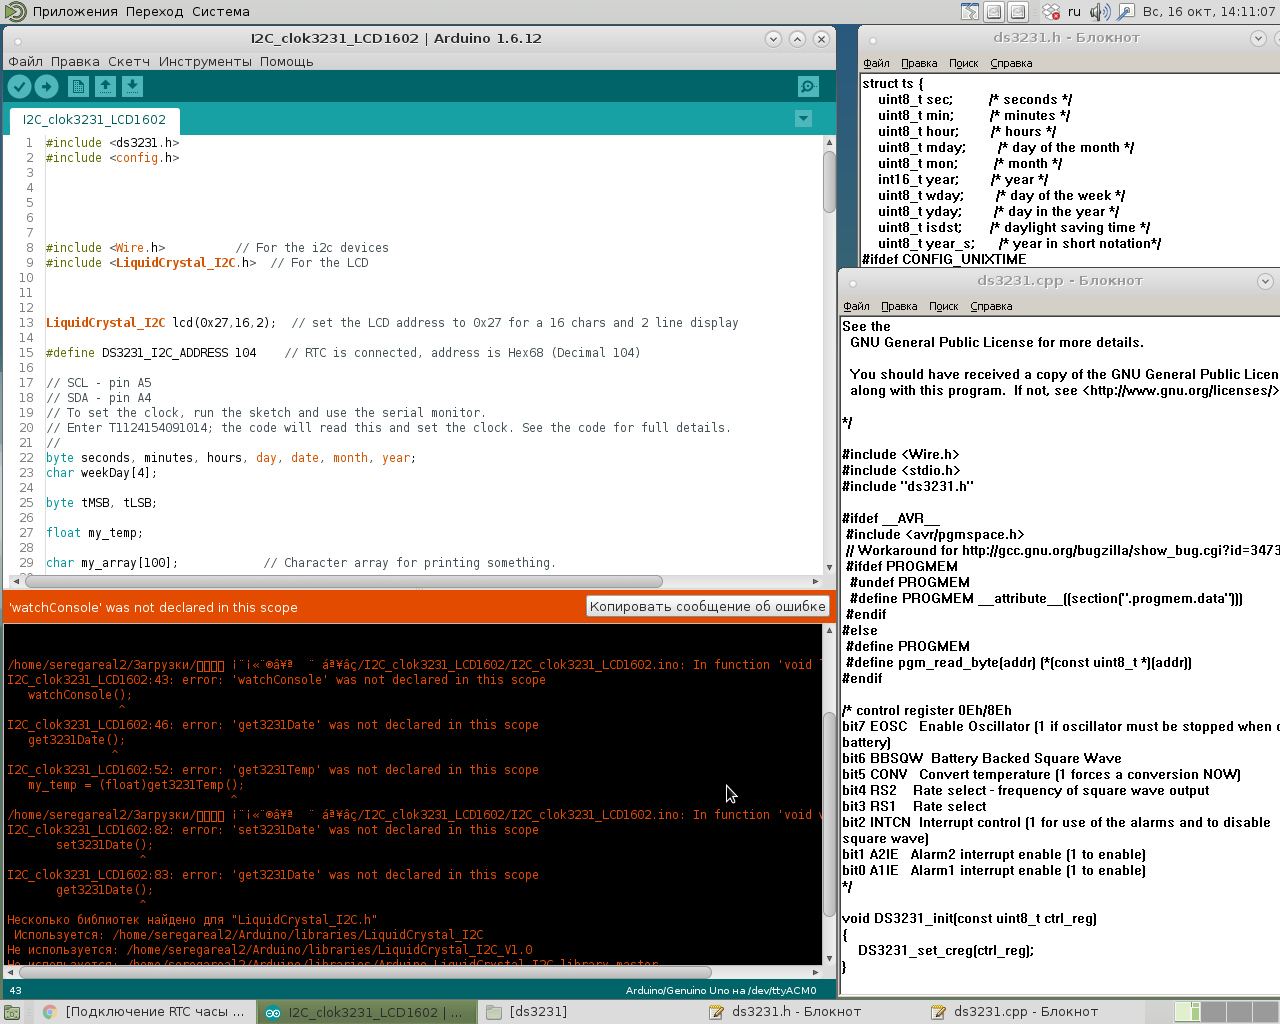This screenshot has width=1280, height=1024.
Task: Roll up the ds3231.cpp window via chevron button
Action: (x=1265, y=281)
